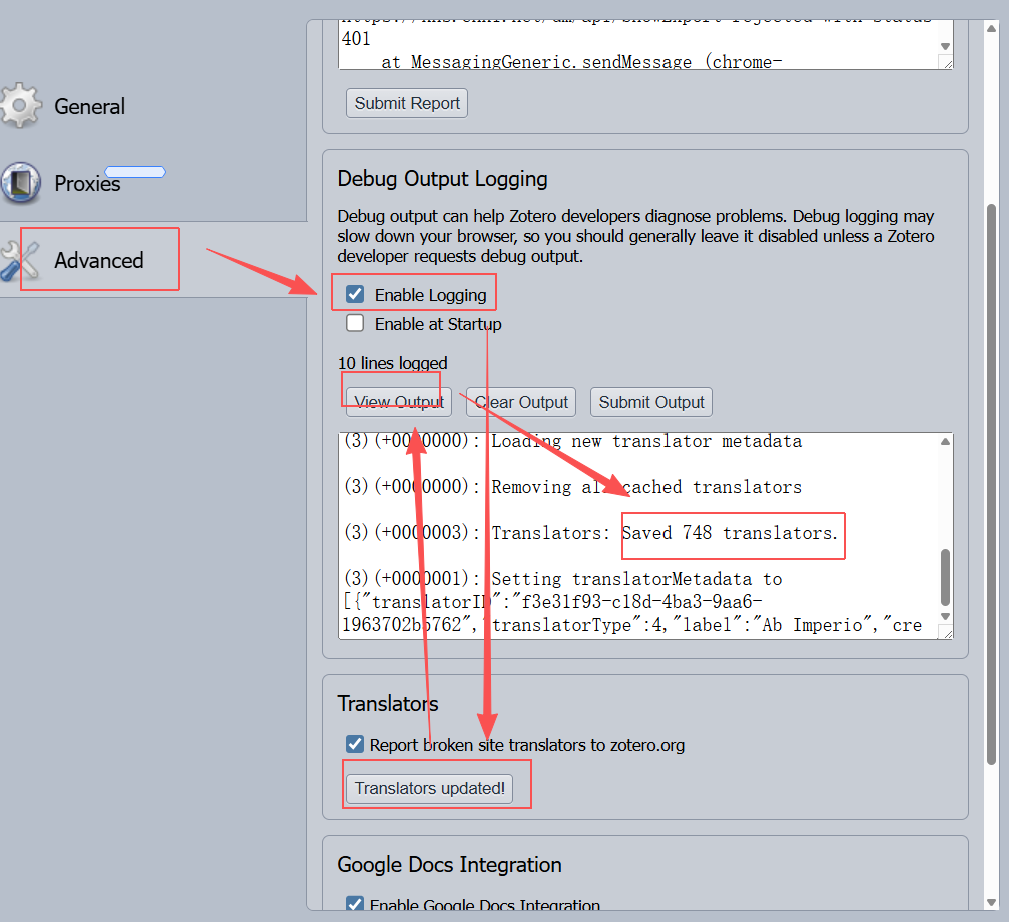
Task: Click the General gear icon
Action: 21,106
